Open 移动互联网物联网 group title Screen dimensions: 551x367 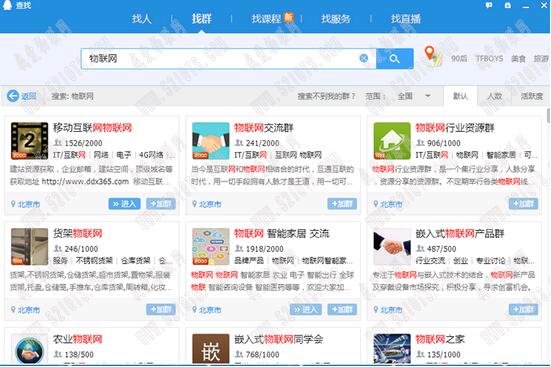pyautogui.click(x=92, y=128)
